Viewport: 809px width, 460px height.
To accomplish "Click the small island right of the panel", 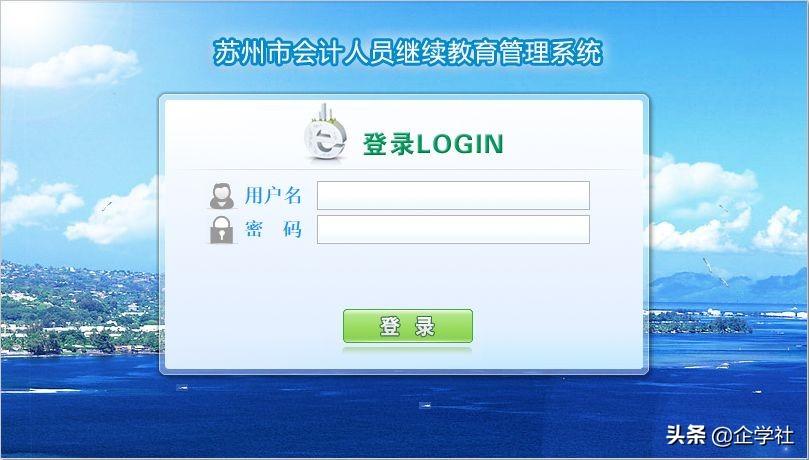I will point(700,323).
